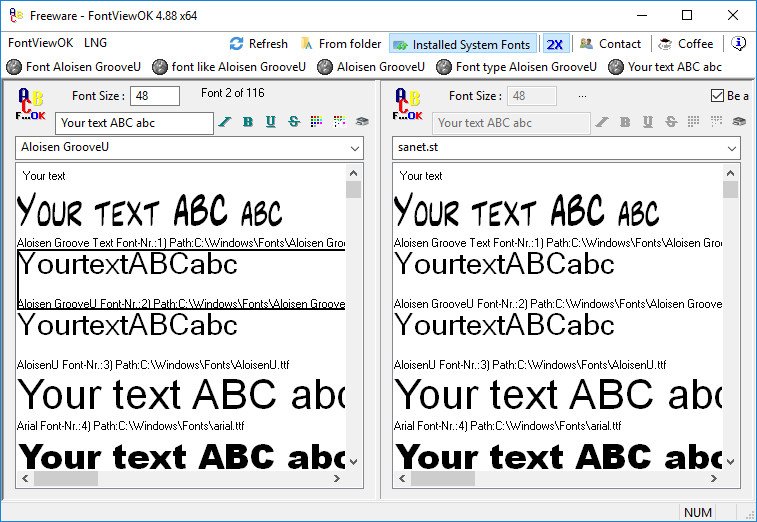The image size is (757, 522).
Task: Click right pane sample text field
Action: click(511, 123)
